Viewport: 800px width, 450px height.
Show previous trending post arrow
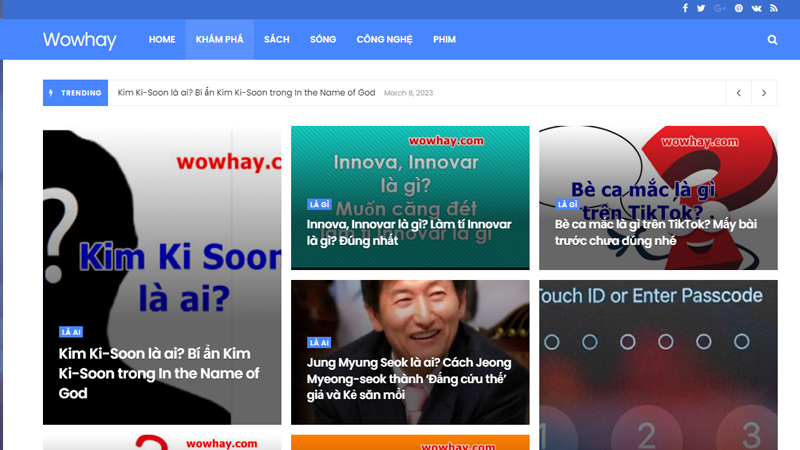(738, 93)
